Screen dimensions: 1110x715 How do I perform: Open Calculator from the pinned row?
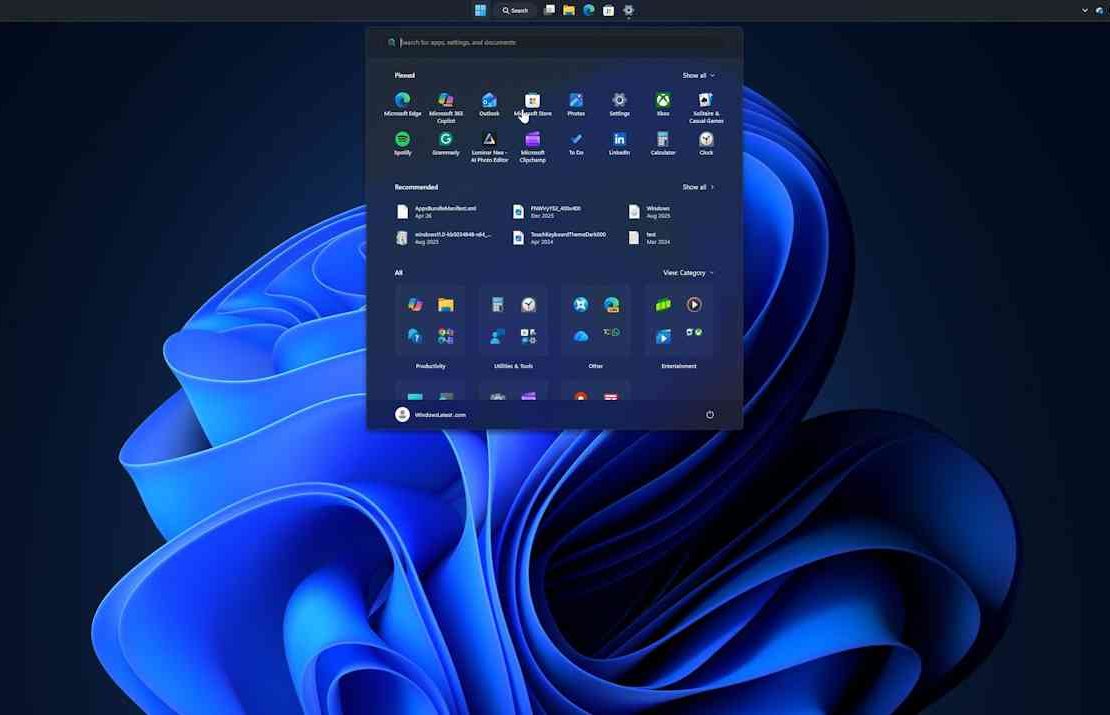[x=663, y=143]
